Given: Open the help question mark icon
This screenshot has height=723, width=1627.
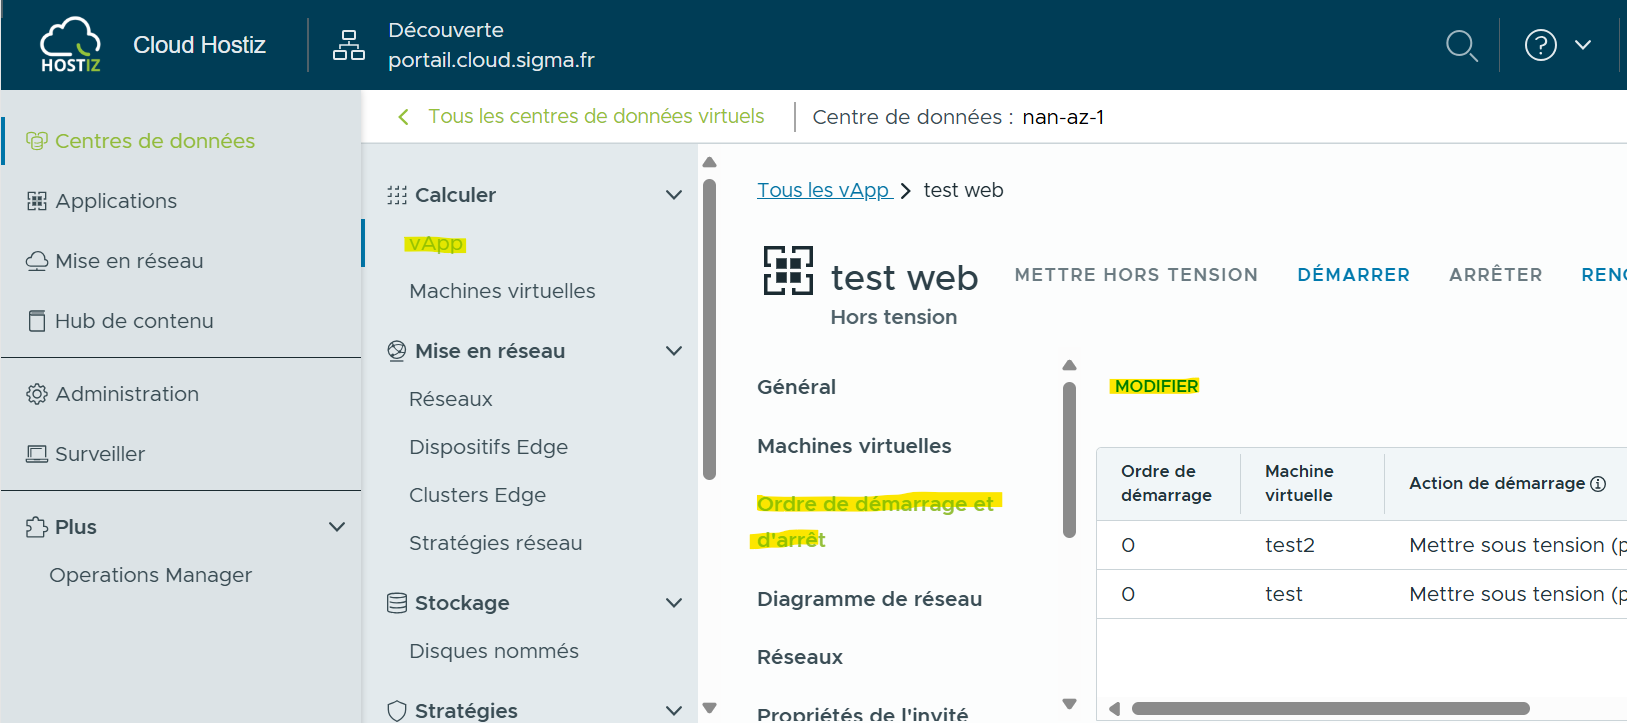Looking at the screenshot, I should [x=1540, y=45].
